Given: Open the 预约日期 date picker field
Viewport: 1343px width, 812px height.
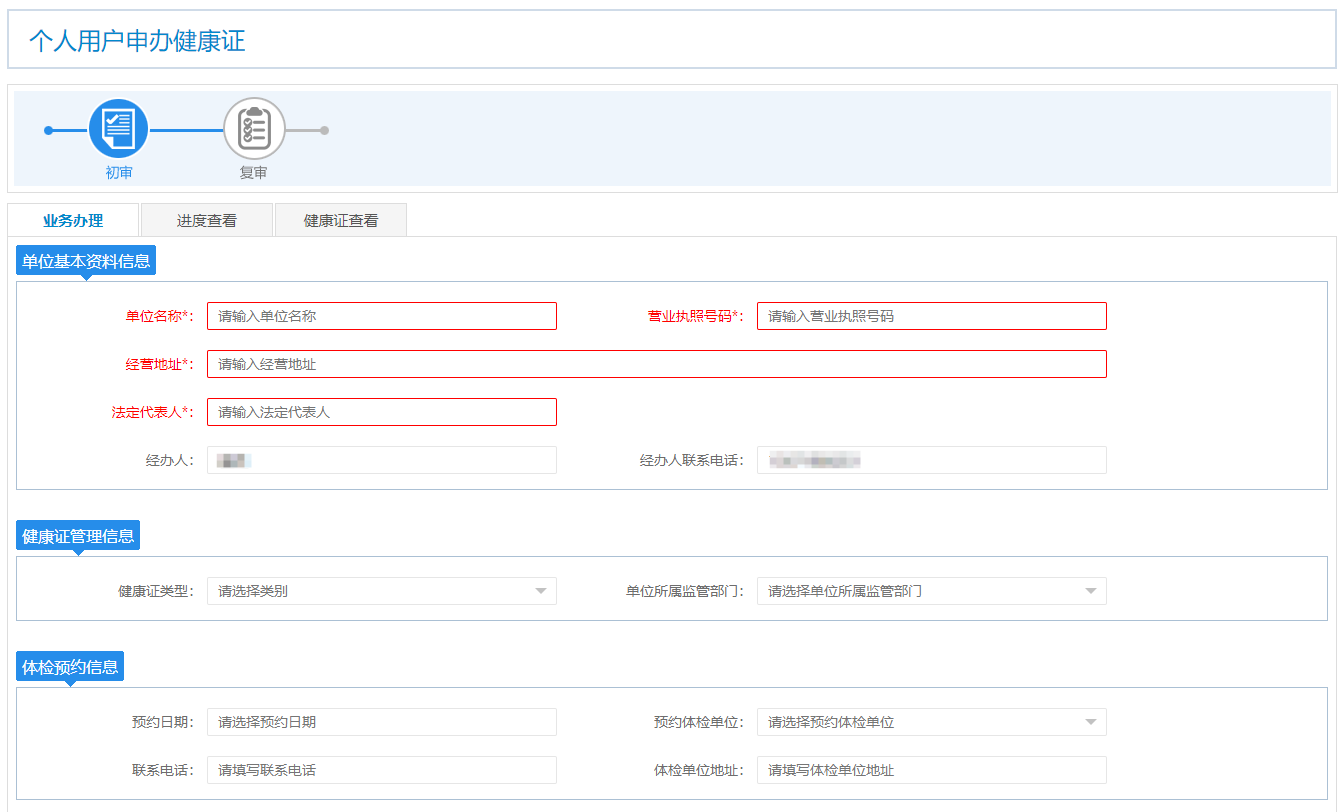Looking at the screenshot, I should pyautogui.click(x=381, y=722).
